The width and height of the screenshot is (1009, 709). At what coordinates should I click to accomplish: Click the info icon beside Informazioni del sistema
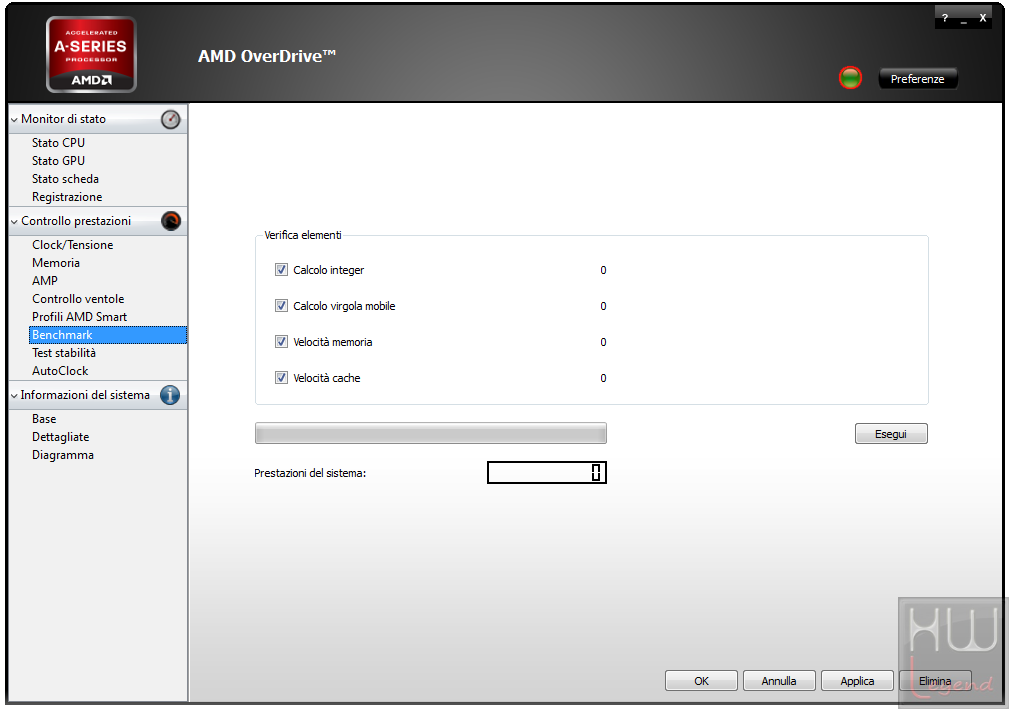point(170,395)
